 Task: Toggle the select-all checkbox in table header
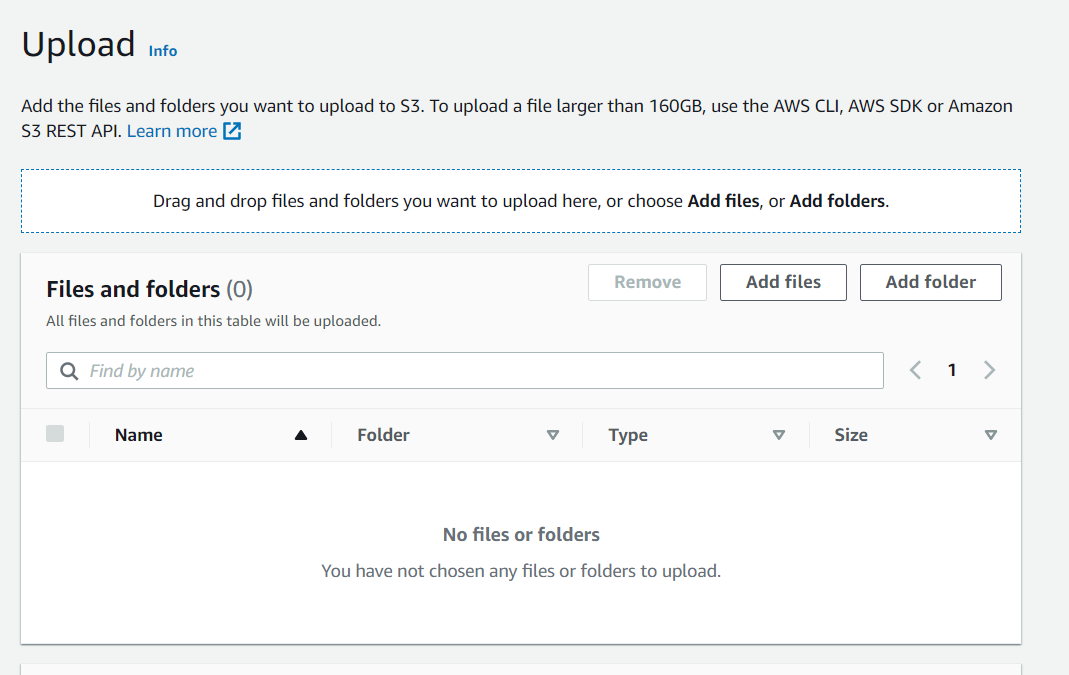pos(55,434)
